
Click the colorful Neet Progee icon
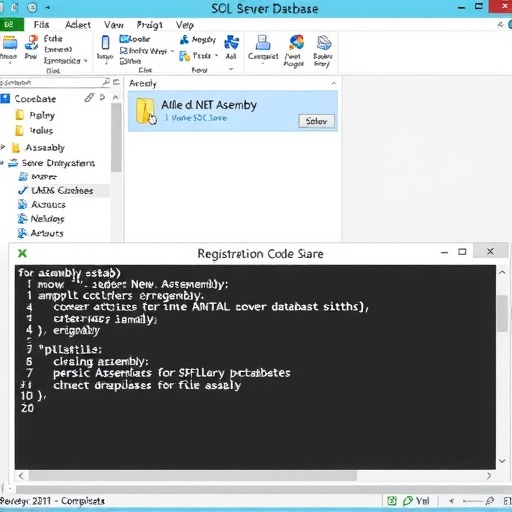coord(296,42)
